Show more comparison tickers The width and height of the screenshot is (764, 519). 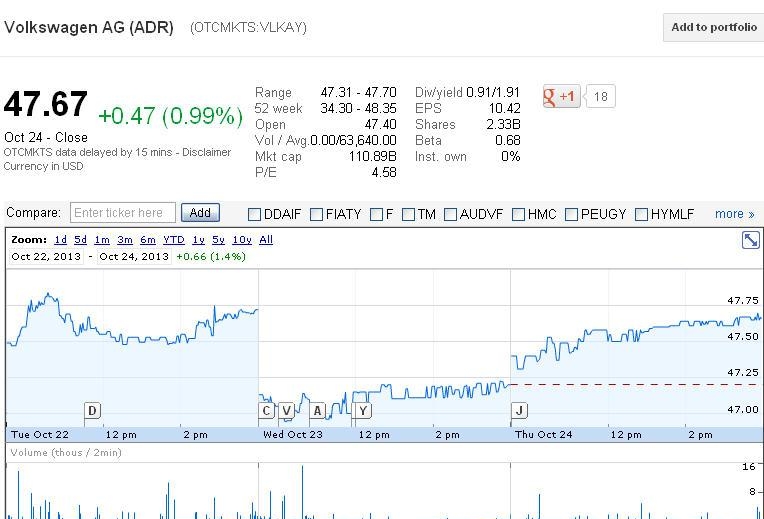pos(734,214)
